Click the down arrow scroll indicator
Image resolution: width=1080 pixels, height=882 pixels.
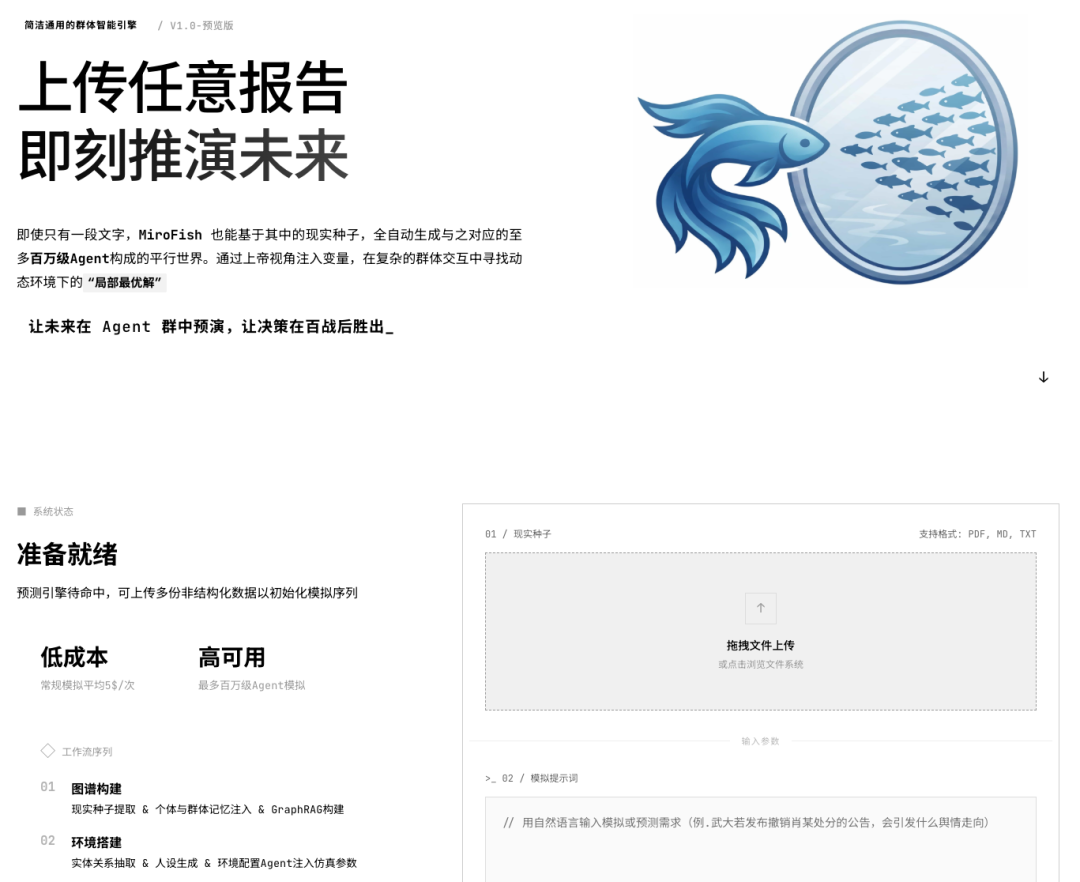[x=1044, y=377]
